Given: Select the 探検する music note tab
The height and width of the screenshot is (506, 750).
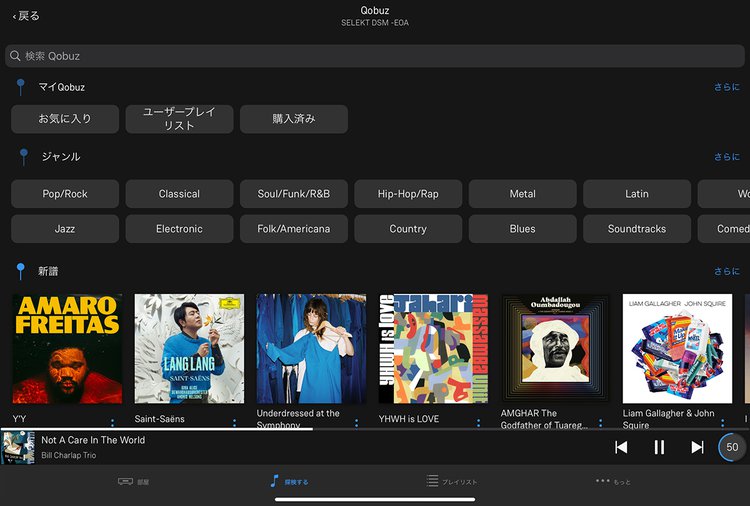Looking at the screenshot, I should pos(289,481).
